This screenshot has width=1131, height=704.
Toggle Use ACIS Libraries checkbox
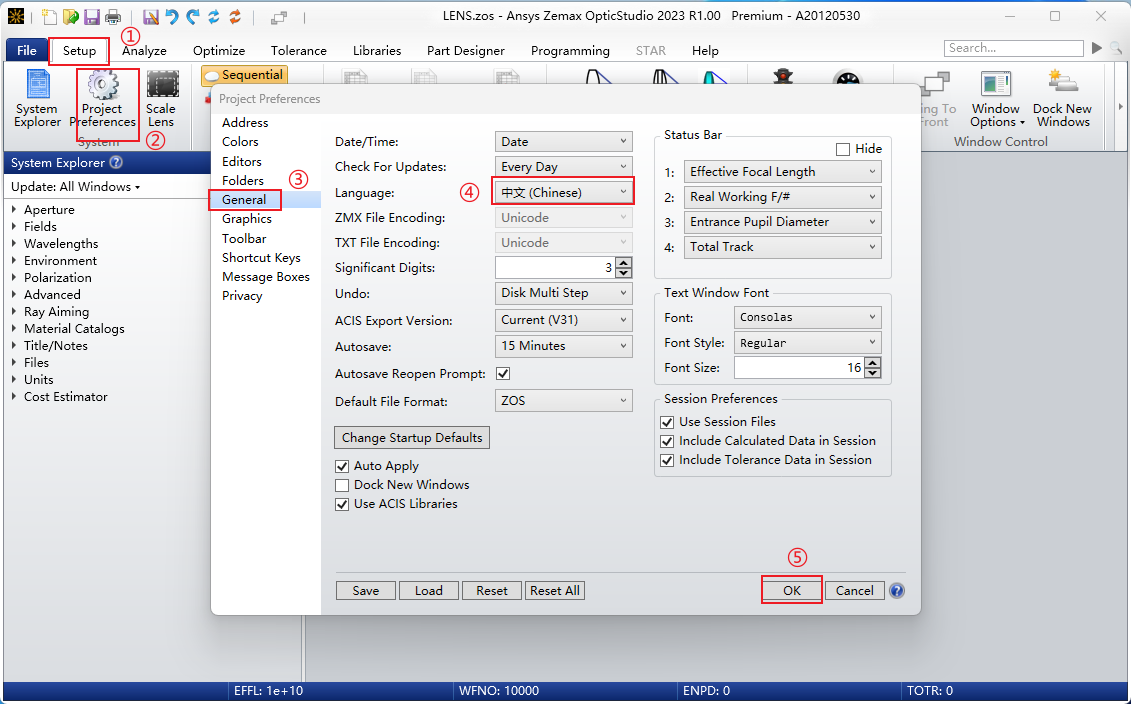[342, 504]
